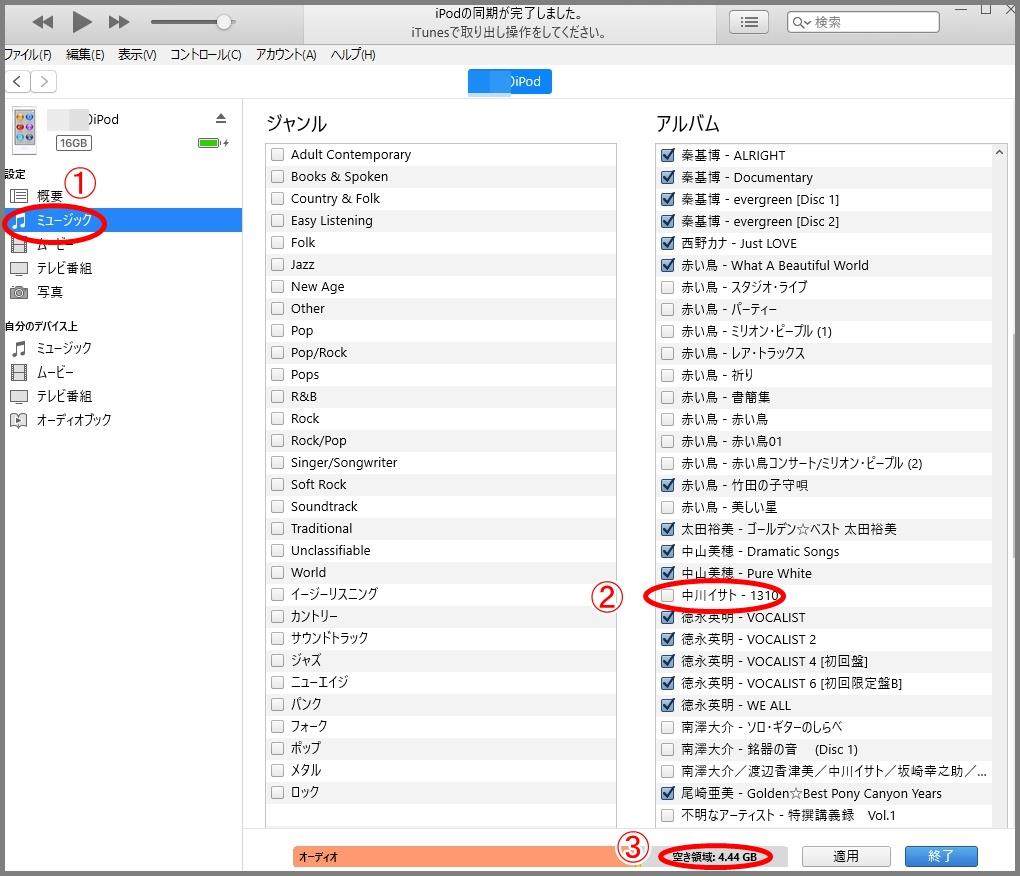1020x876 pixels.
Task: Check the Pop/Rock genre checkbox
Action: tap(278, 352)
